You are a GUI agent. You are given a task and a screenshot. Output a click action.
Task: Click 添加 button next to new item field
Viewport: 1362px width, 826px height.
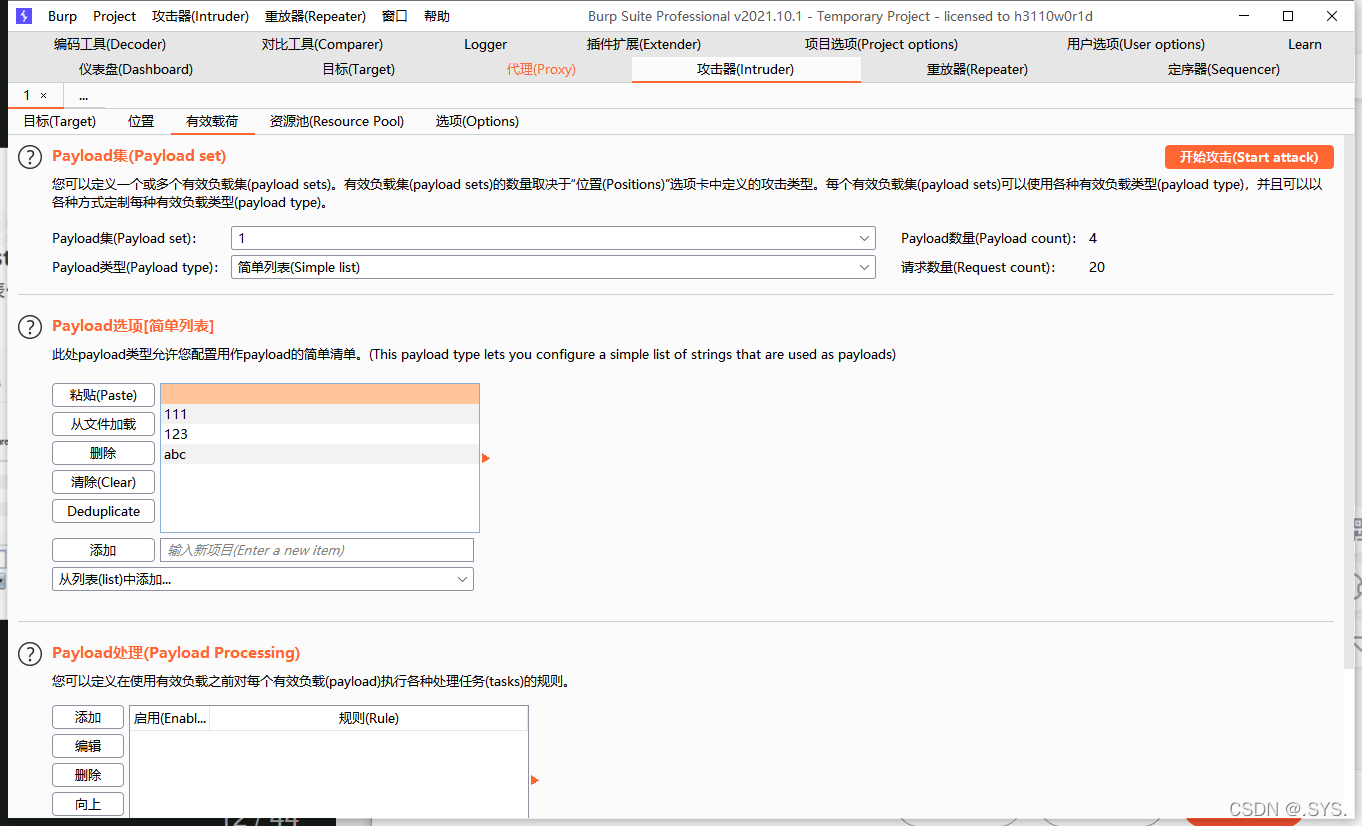pos(103,550)
